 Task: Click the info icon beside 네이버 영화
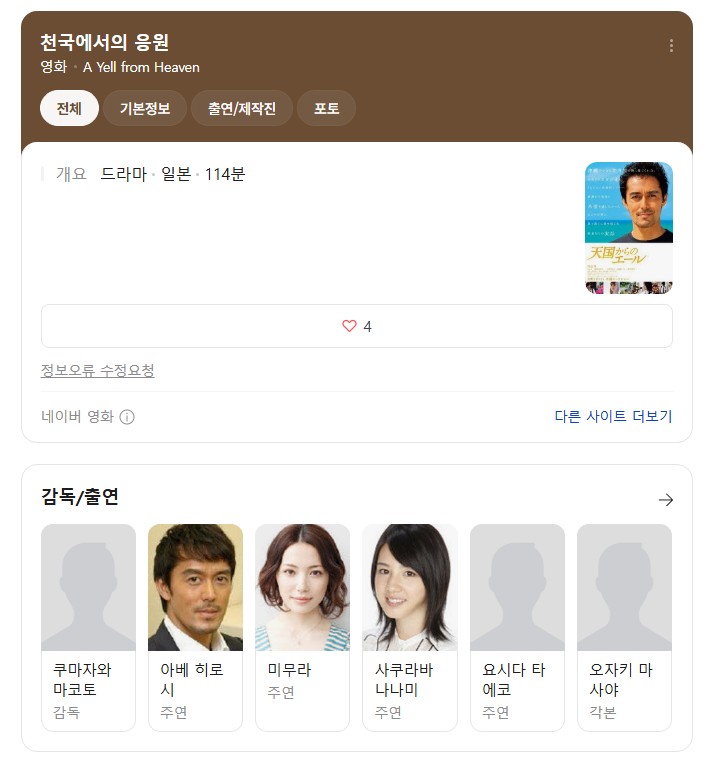tap(127, 417)
